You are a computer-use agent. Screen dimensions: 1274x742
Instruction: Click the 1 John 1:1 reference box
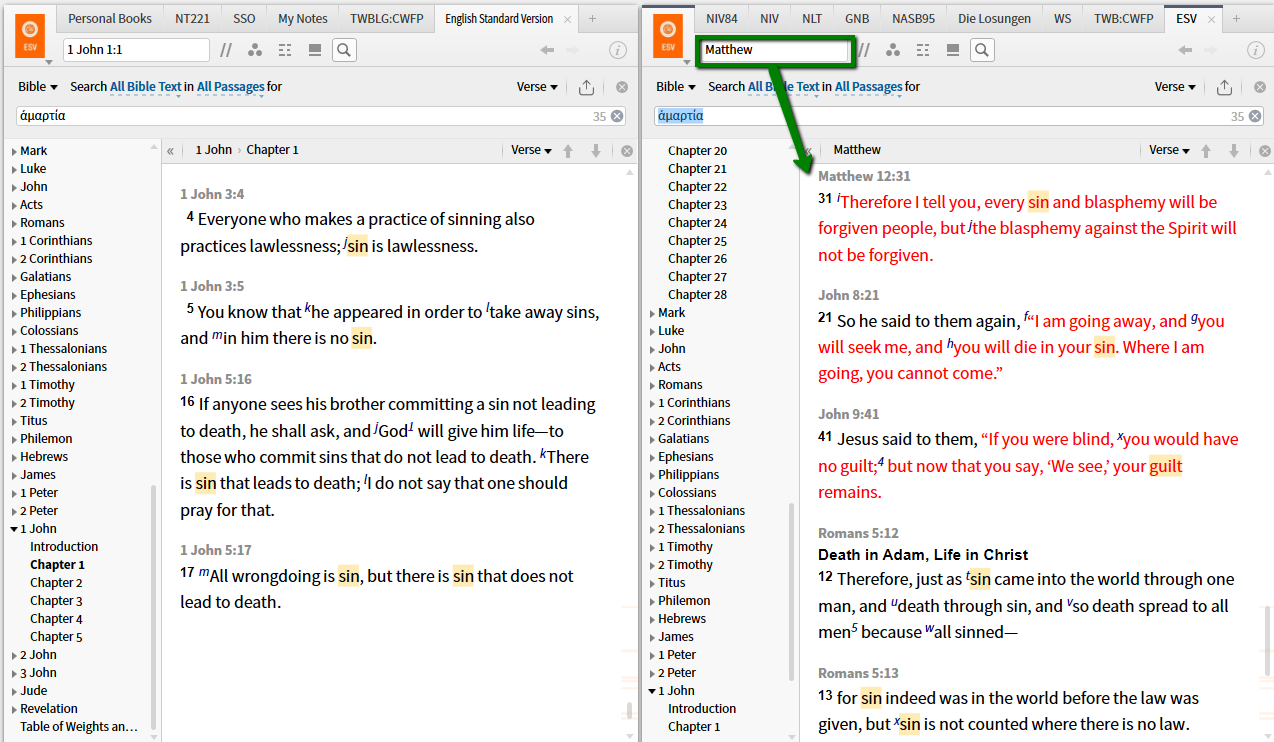pos(136,50)
